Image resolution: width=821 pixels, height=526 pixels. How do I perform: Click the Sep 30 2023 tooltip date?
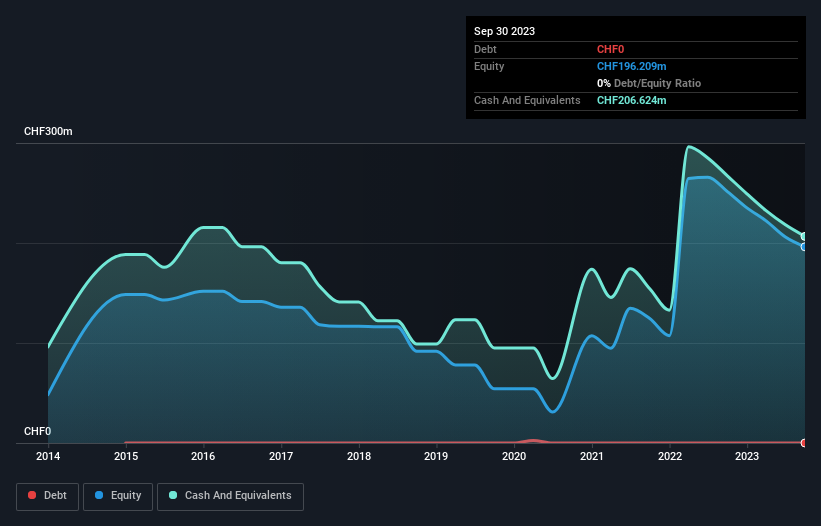[x=504, y=31]
